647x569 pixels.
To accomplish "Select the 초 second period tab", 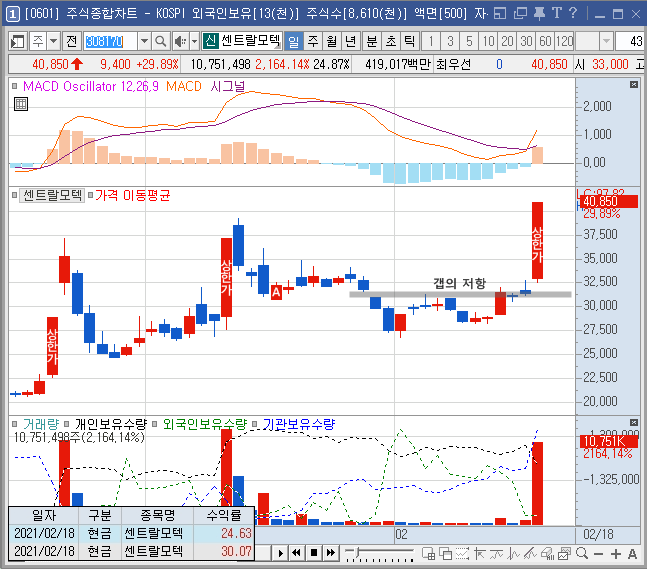I will (390, 41).
